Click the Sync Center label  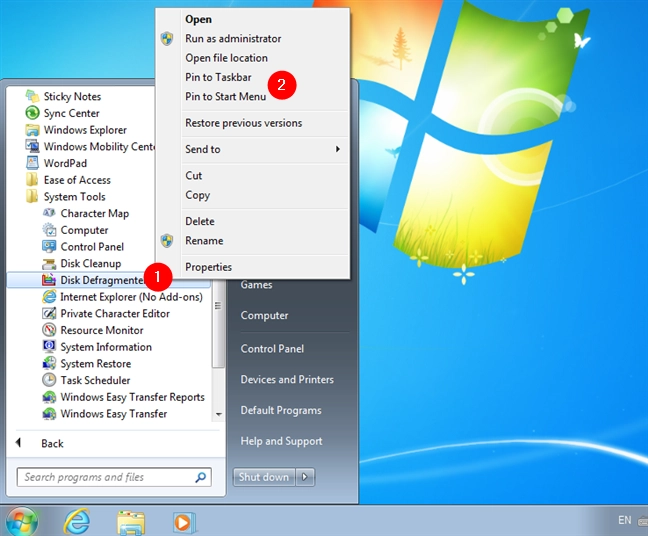pyautogui.click(x=71, y=113)
